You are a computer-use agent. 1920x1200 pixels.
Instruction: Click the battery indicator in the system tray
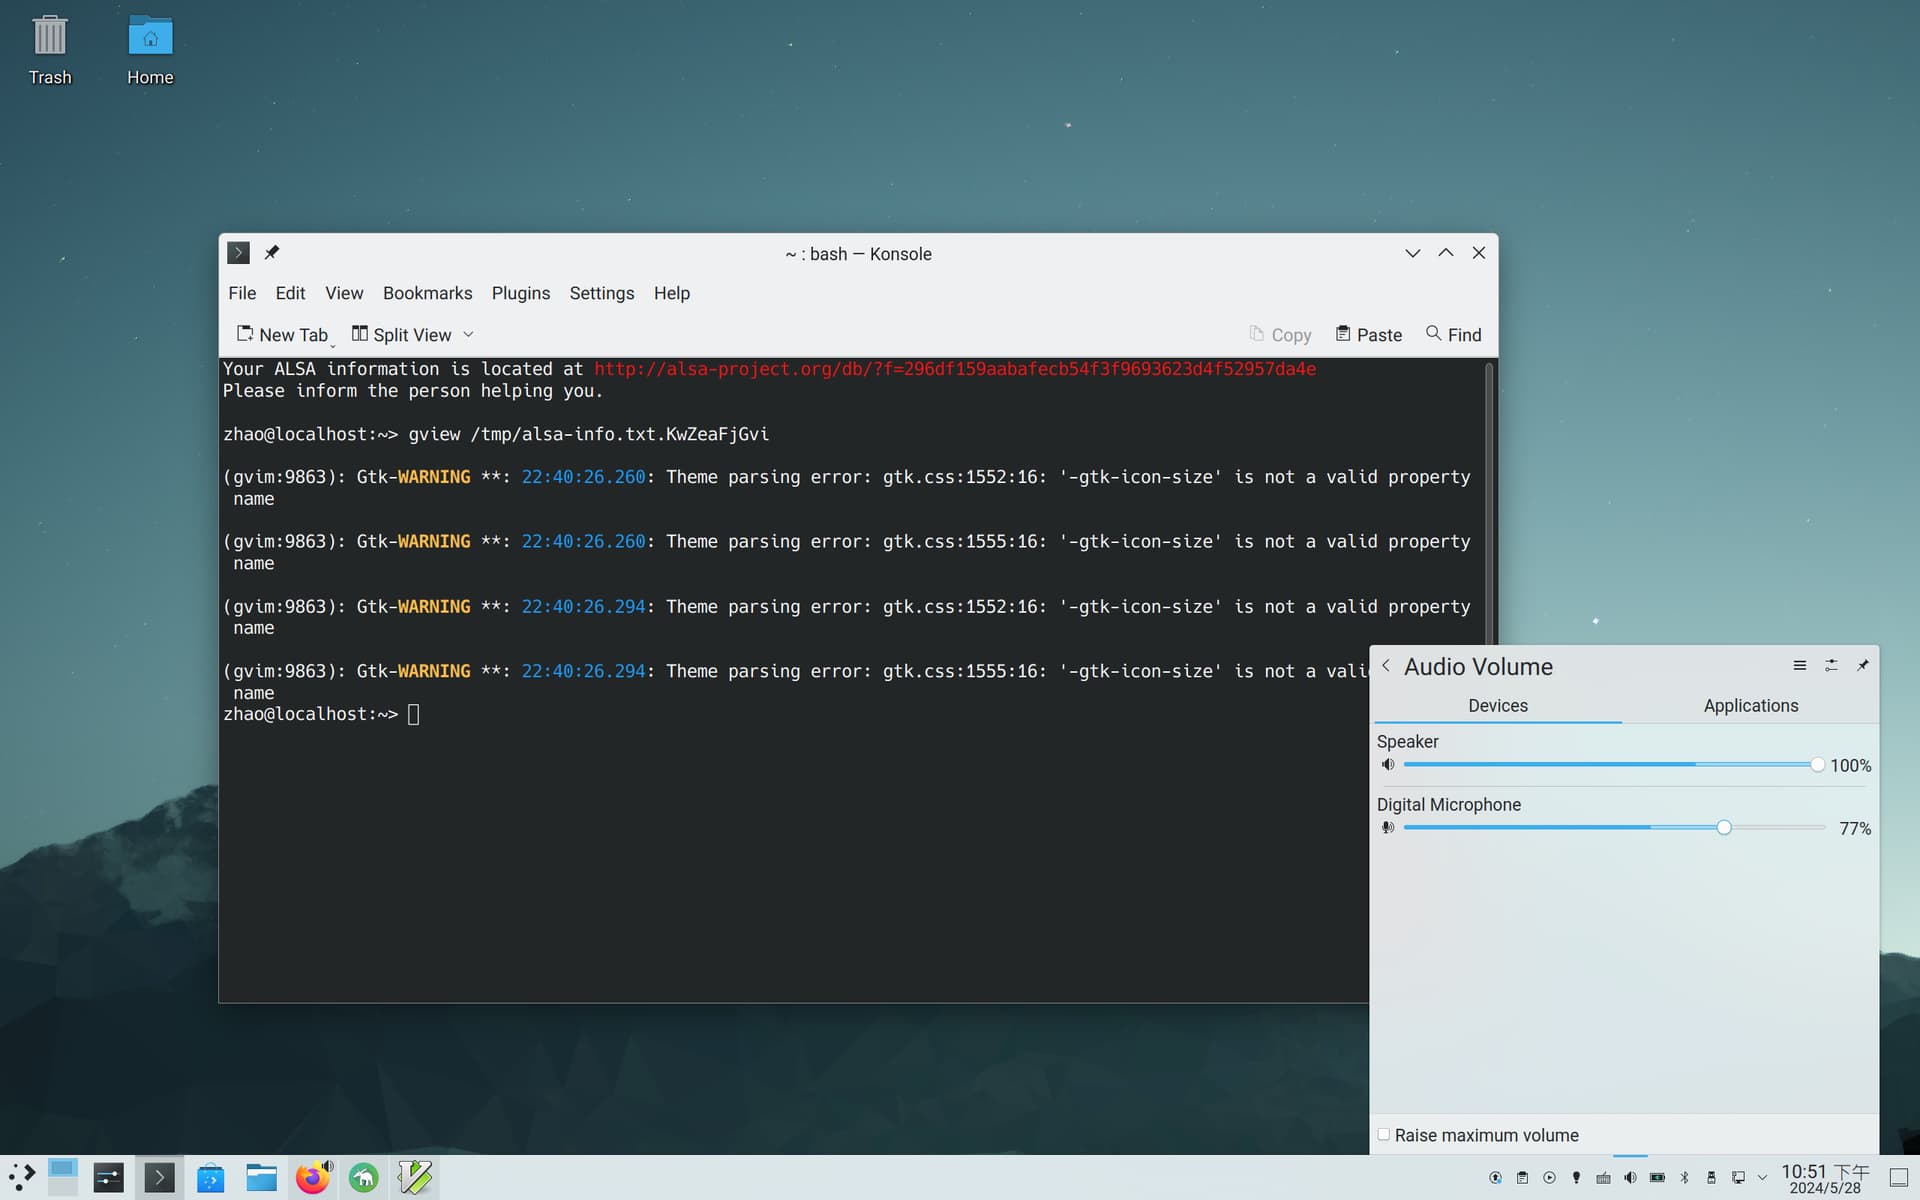1657,1178
